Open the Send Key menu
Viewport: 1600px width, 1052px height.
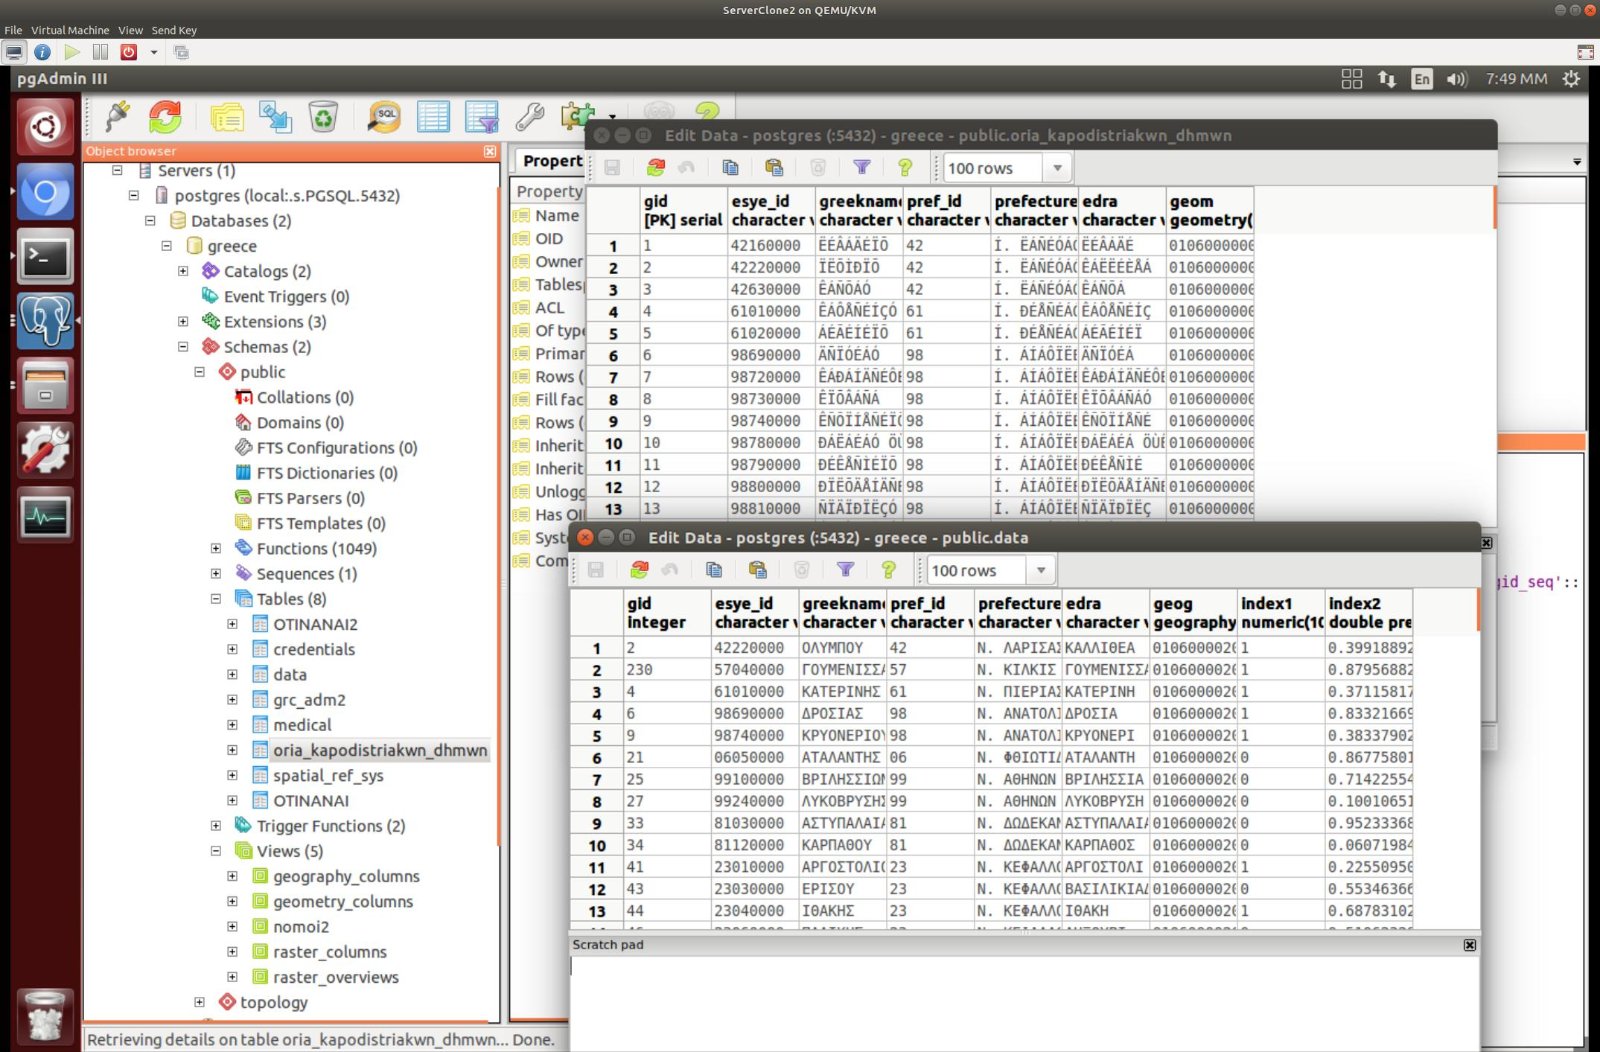click(x=174, y=30)
